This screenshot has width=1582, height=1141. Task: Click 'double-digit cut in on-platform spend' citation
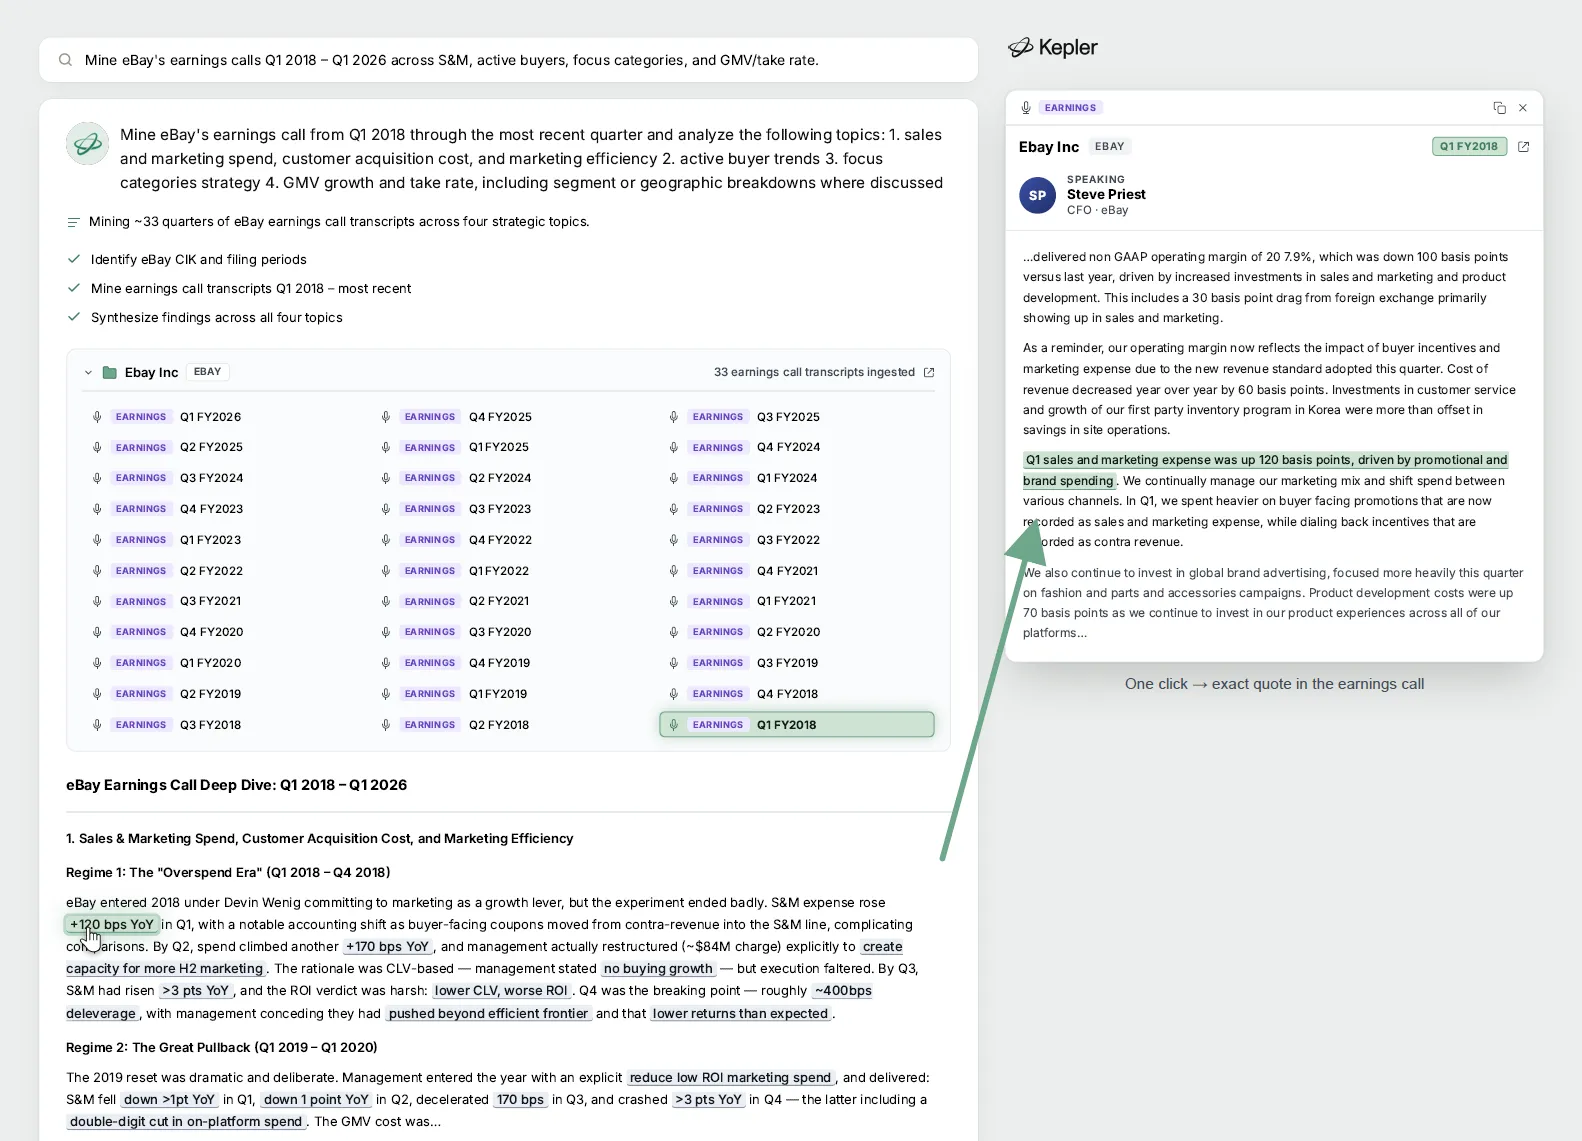tap(186, 1122)
